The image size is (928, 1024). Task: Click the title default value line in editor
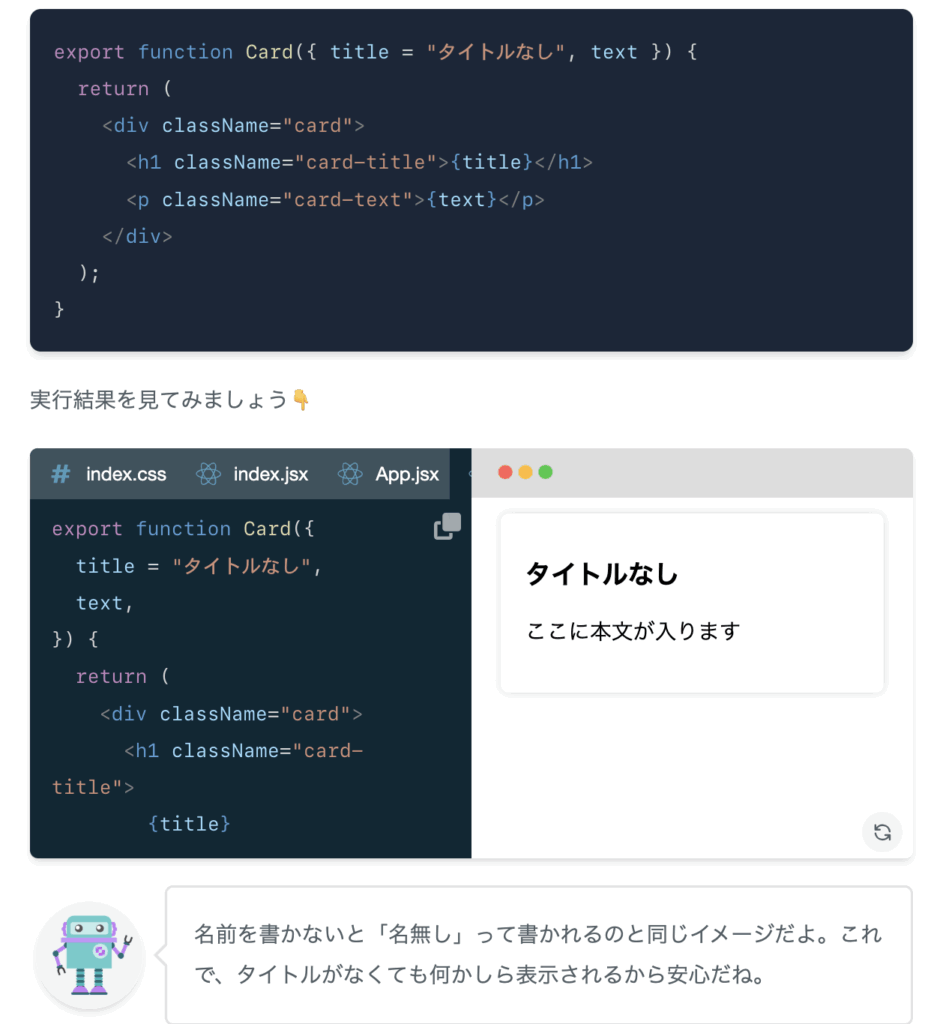click(199, 566)
